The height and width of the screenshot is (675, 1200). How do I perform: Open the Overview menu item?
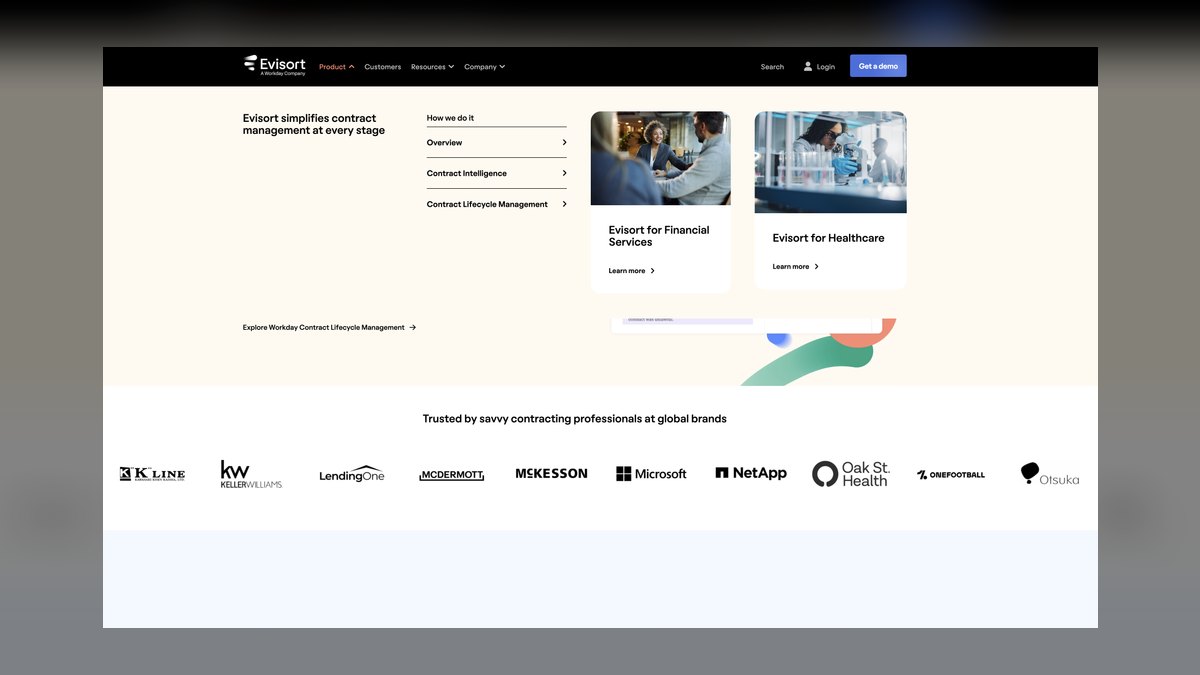point(496,143)
